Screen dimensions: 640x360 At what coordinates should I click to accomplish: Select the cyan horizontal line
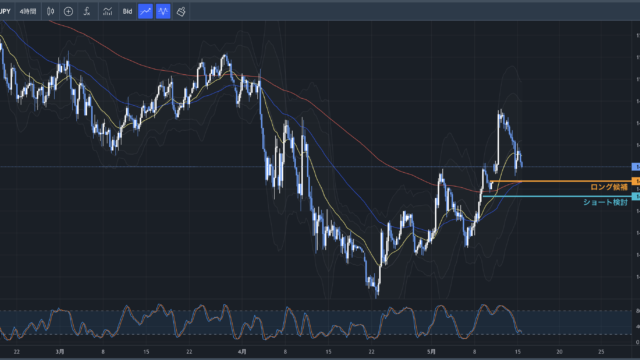[557, 196]
